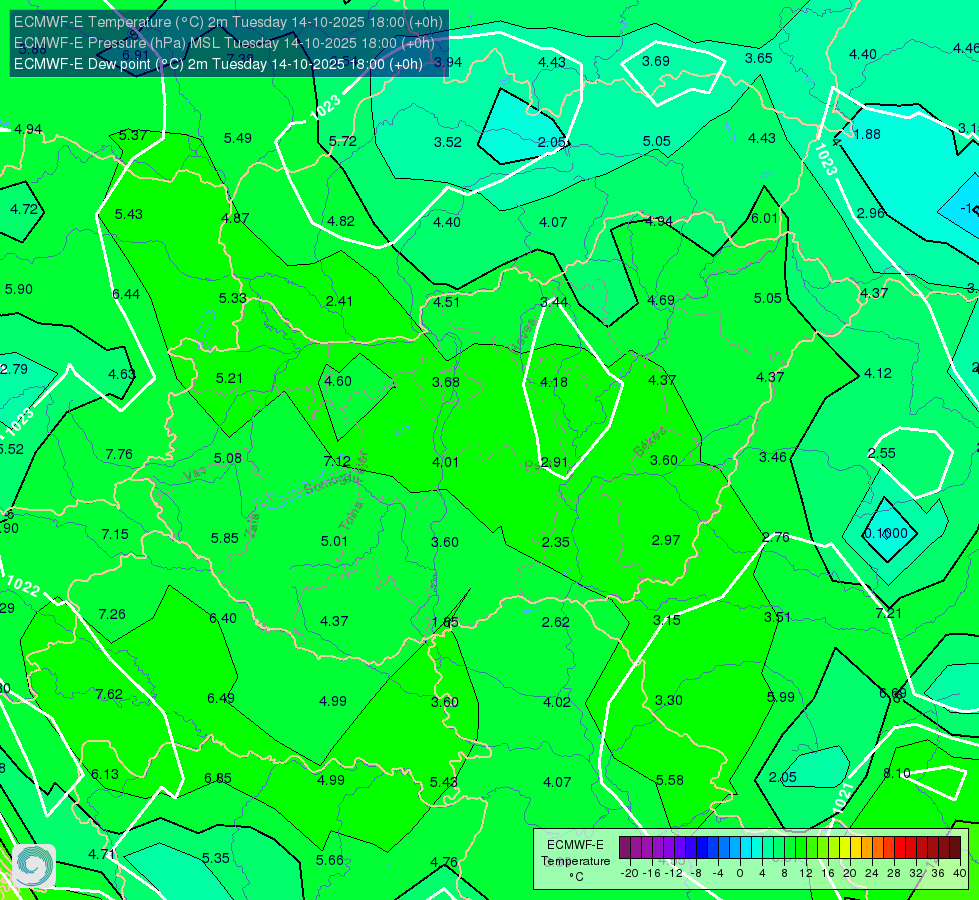Click the map value 4.02
979x900 pixels.
[x=556, y=702]
